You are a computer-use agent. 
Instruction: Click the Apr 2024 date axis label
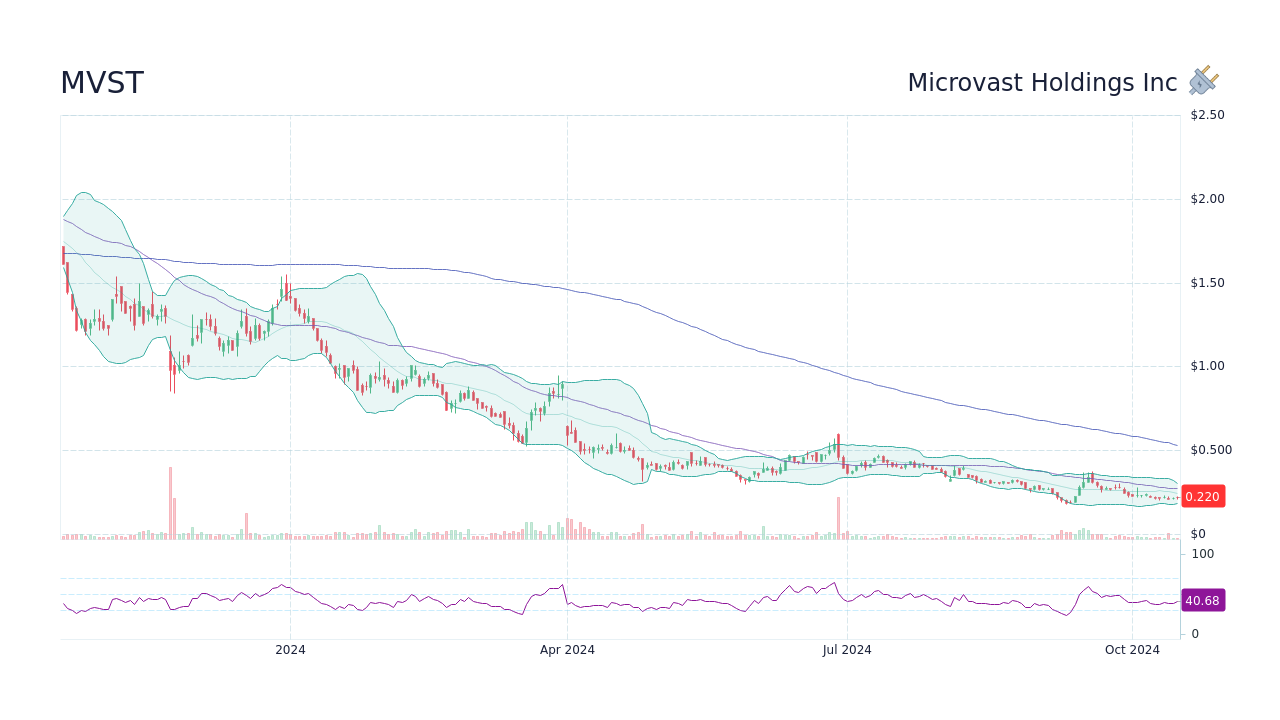pyautogui.click(x=567, y=650)
